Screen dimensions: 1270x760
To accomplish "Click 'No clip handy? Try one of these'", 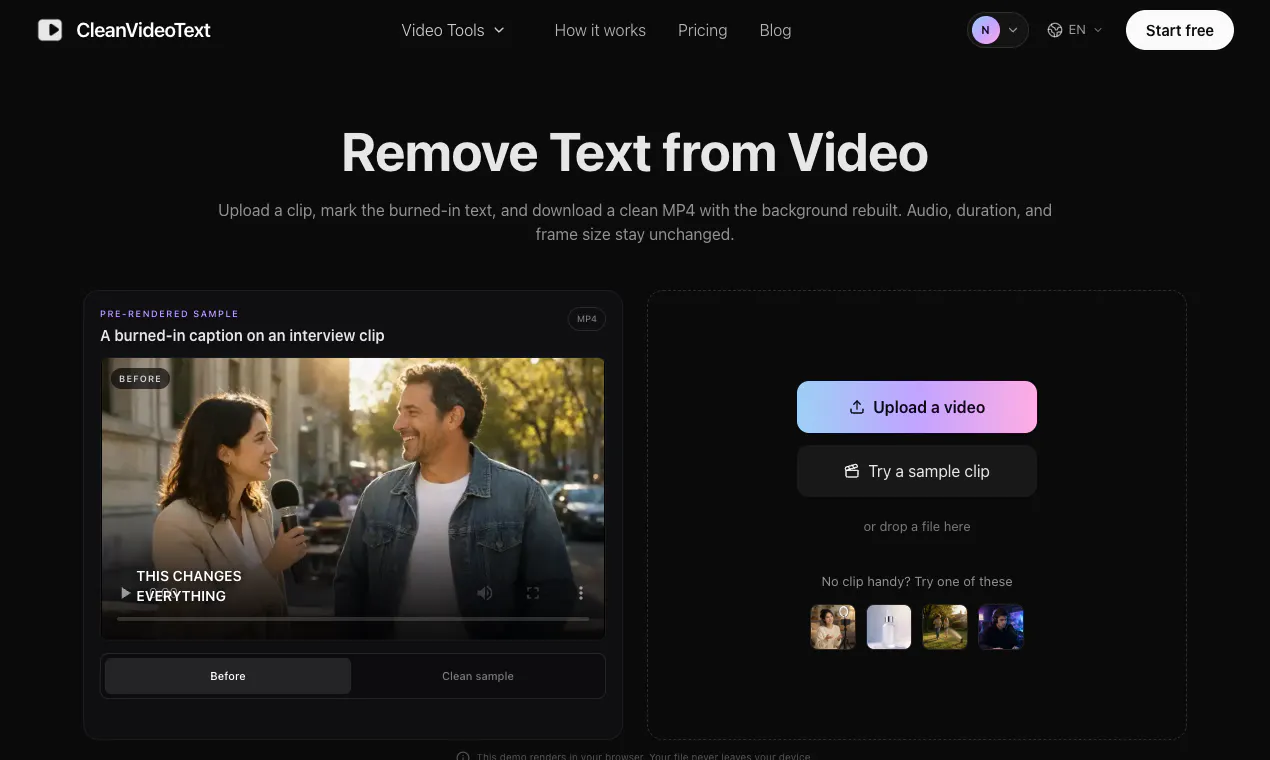I will coord(917,581).
